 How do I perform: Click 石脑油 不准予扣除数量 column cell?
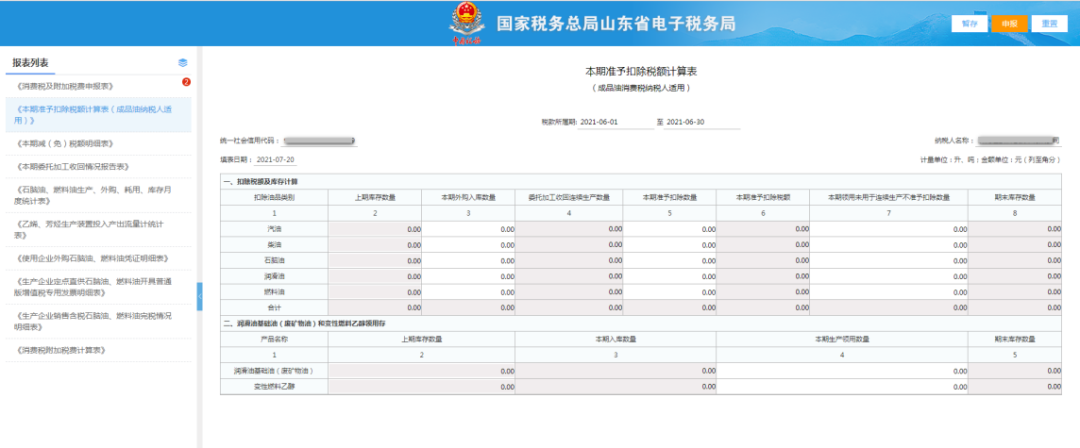point(889,260)
